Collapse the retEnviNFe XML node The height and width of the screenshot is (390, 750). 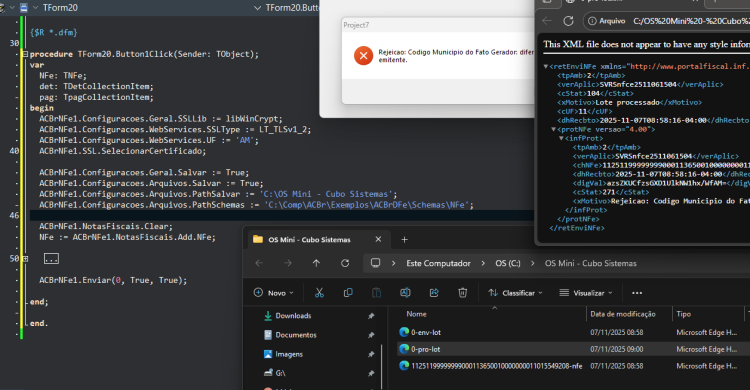click(546, 67)
